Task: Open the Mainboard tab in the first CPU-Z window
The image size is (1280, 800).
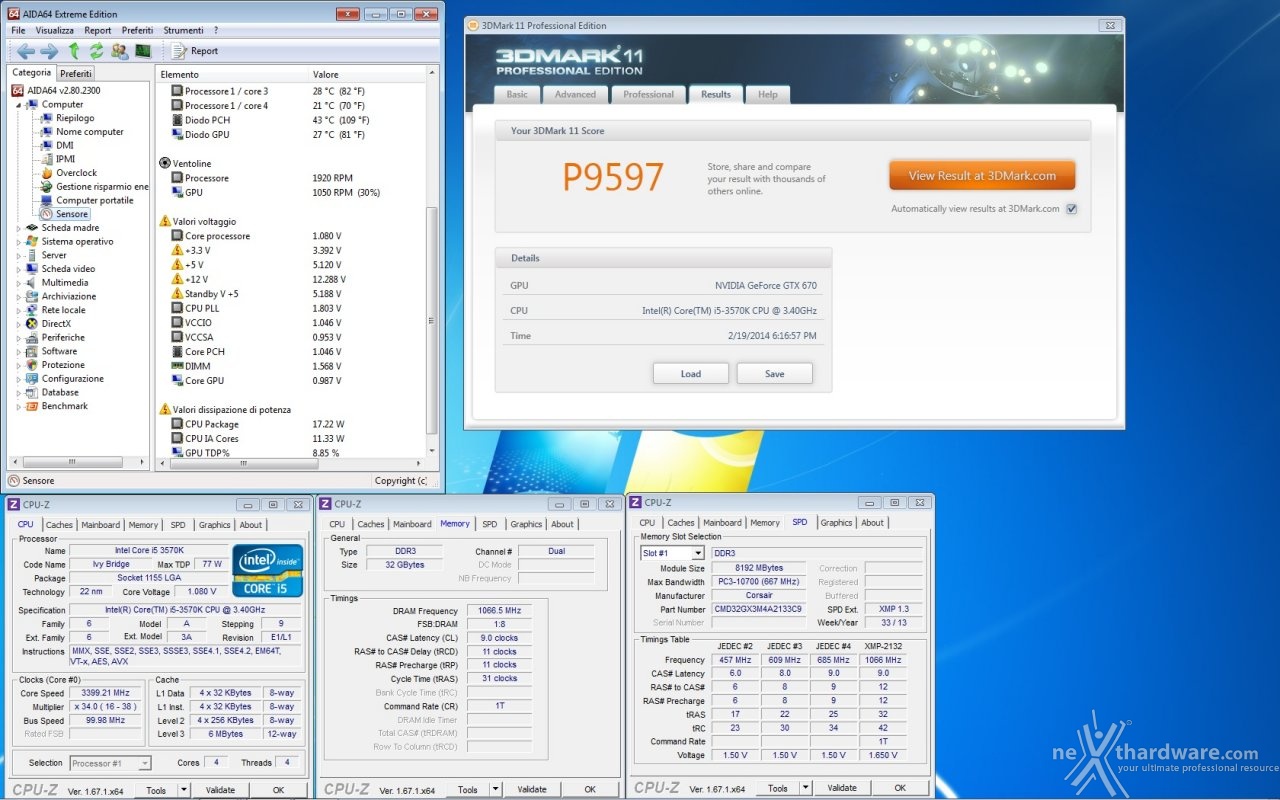Action: [101, 524]
